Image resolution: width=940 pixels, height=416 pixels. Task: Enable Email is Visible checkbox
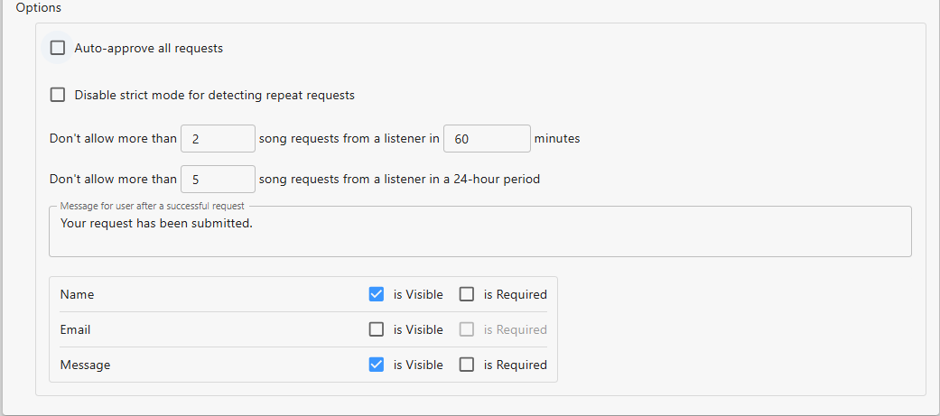pos(376,330)
